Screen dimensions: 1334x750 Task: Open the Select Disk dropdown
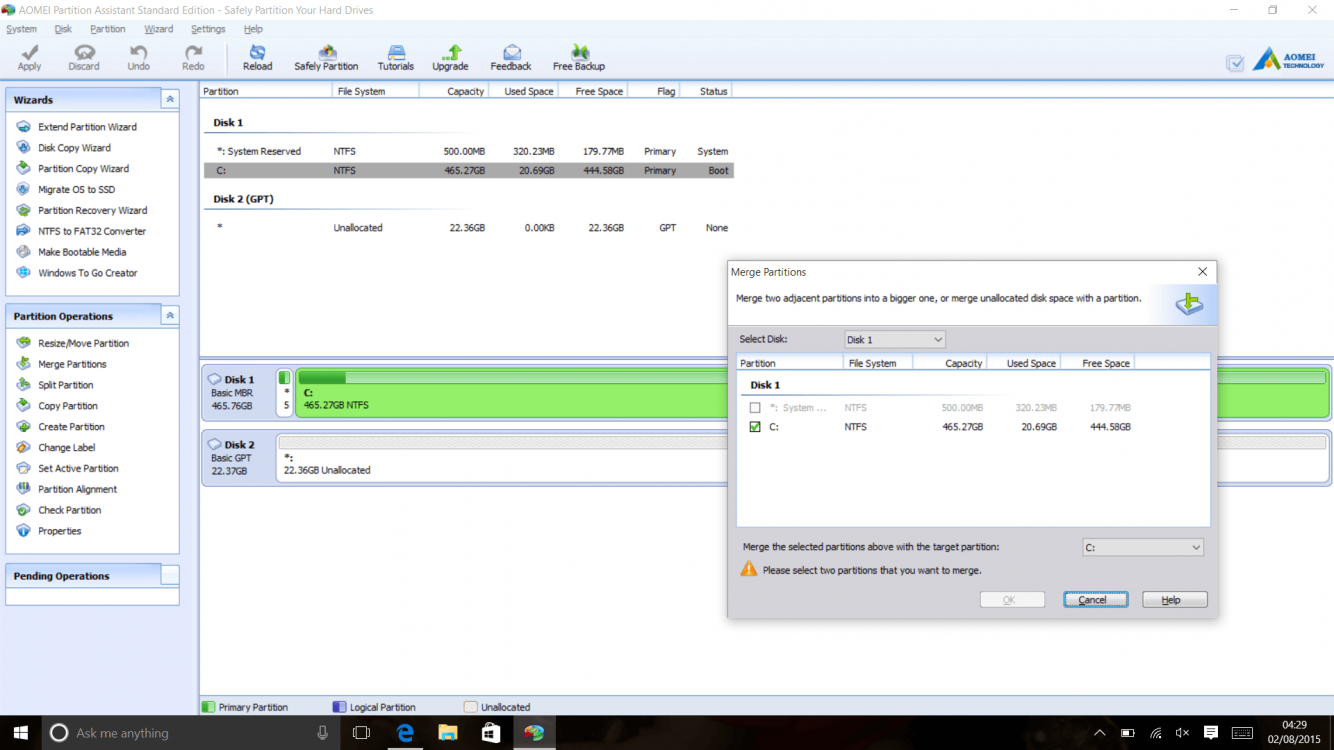[x=895, y=340]
